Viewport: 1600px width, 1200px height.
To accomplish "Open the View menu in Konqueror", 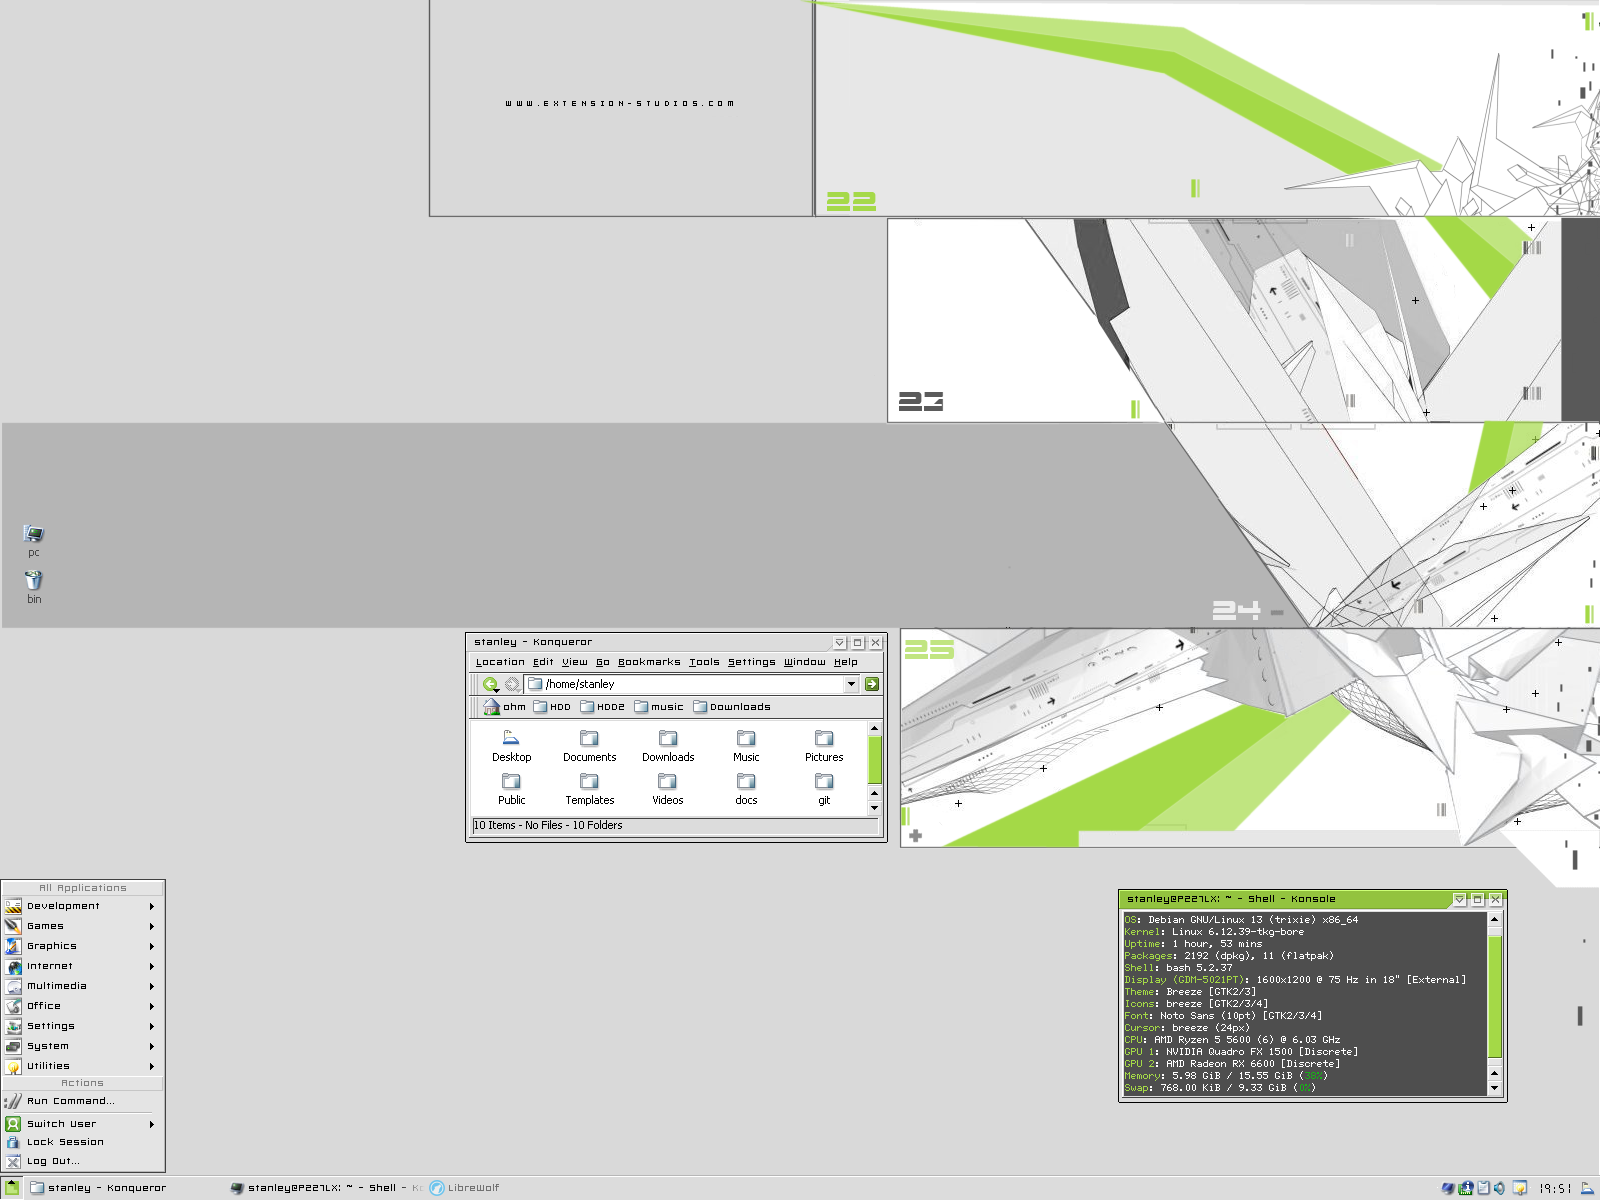I will [x=575, y=662].
